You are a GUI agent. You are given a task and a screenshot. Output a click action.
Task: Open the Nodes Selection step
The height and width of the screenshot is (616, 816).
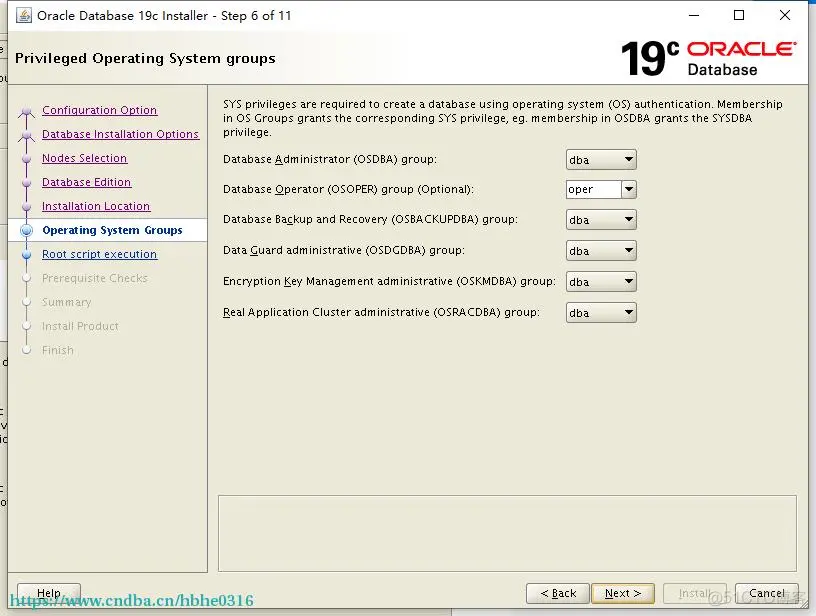[x=84, y=158]
